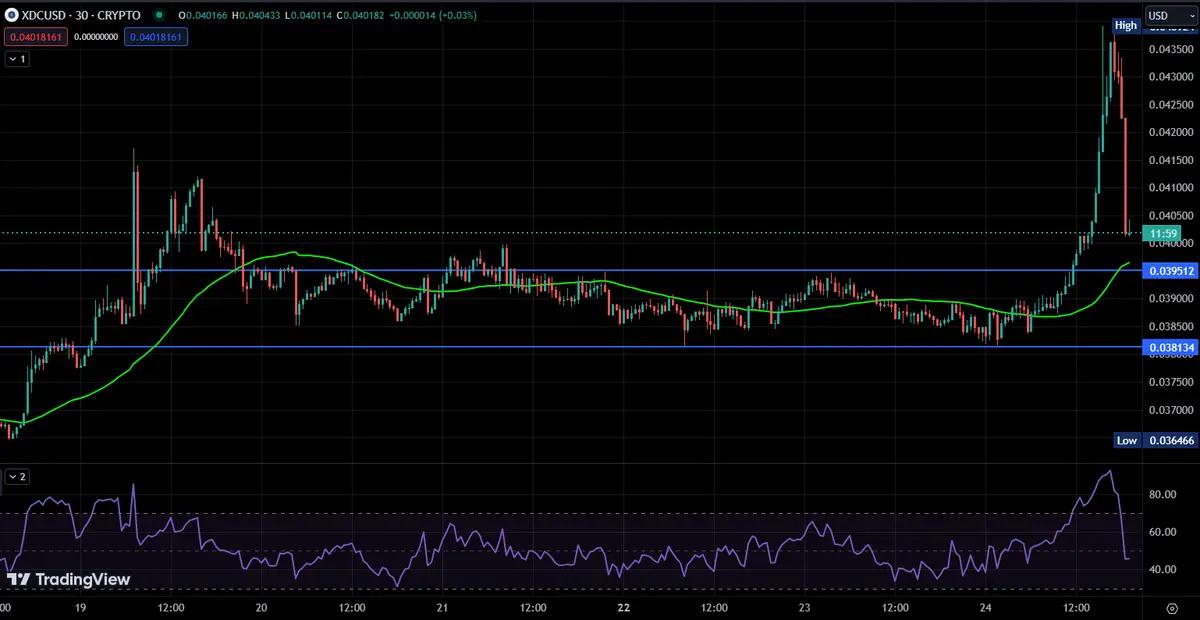Click the 80.00 RSI axis label
The height and width of the screenshot is (620, 1200).
pos(1162,495)
